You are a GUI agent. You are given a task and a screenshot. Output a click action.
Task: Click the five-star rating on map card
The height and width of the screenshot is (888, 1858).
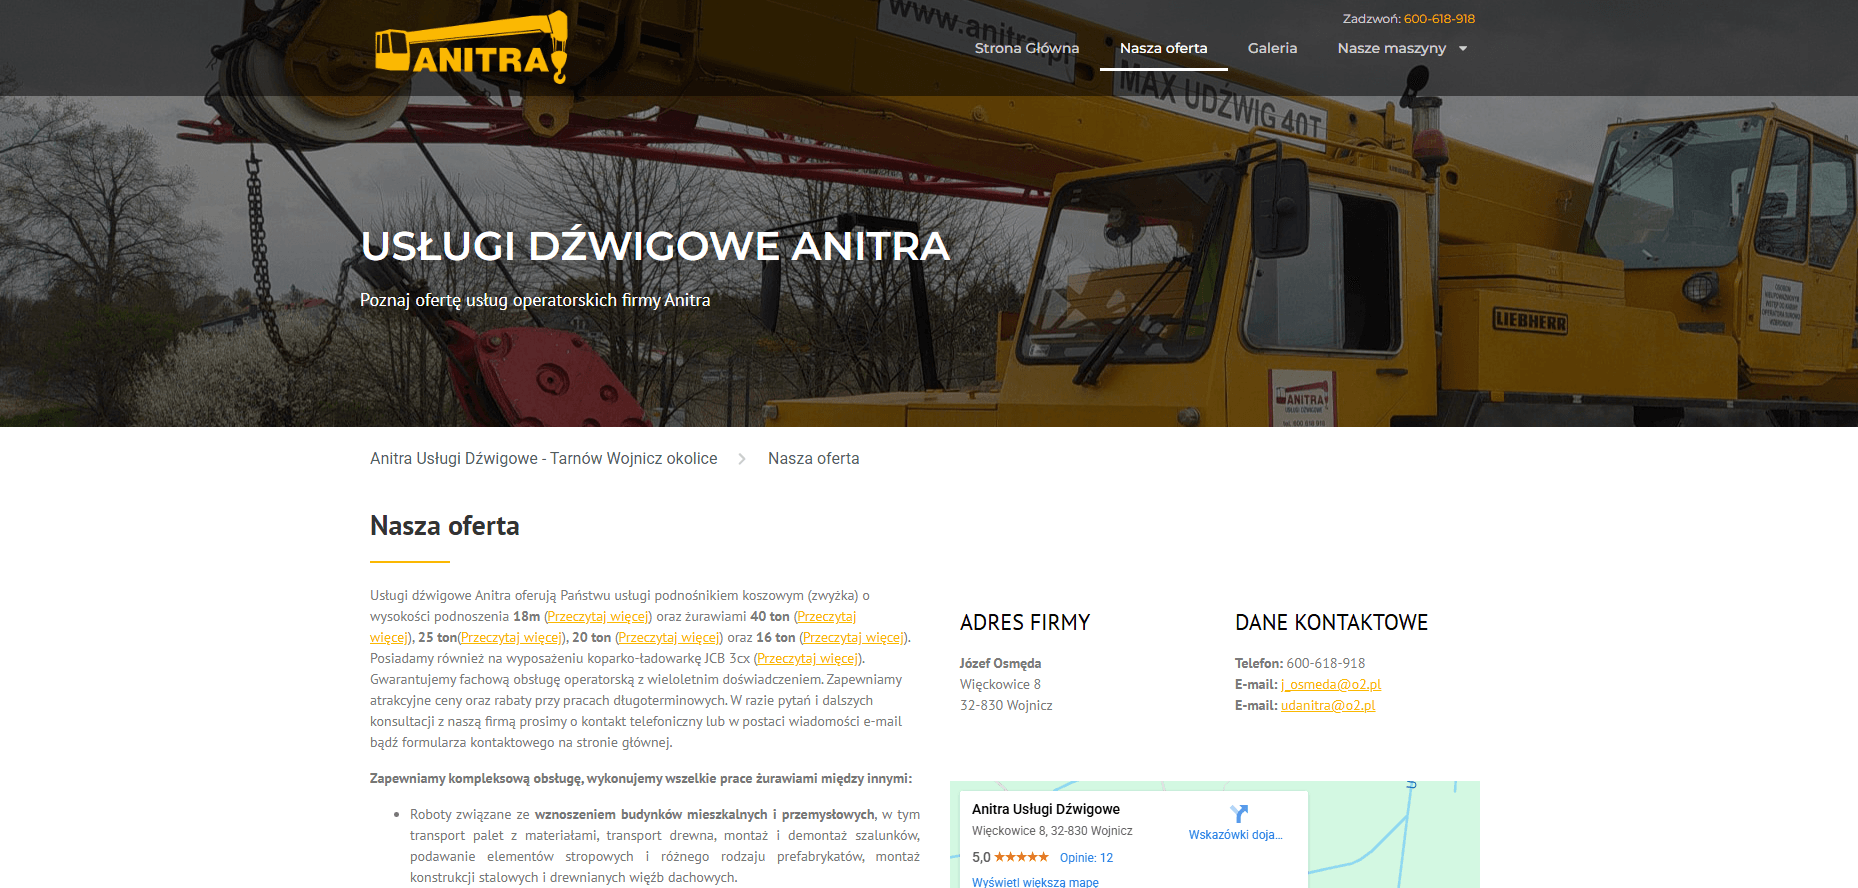pos(1021,857)
